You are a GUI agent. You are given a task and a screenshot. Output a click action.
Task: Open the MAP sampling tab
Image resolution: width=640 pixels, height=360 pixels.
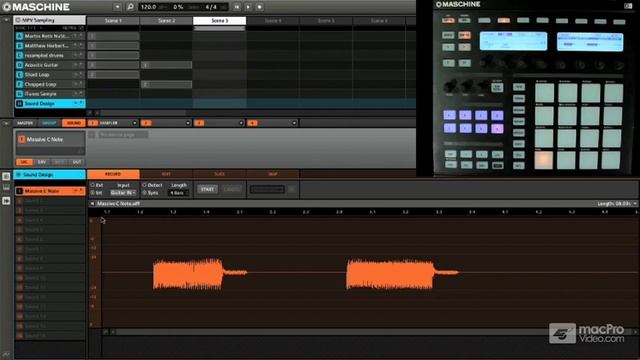click(273, 174)
